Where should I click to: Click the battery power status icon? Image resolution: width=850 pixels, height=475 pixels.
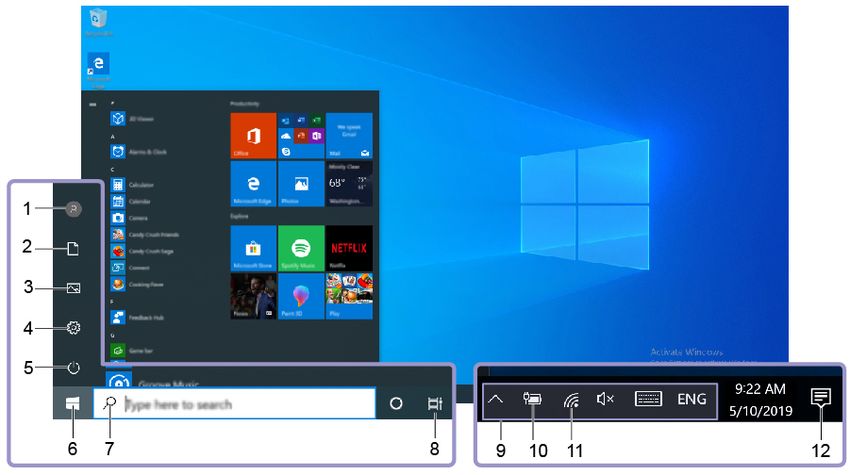click(x=532, y=400)
